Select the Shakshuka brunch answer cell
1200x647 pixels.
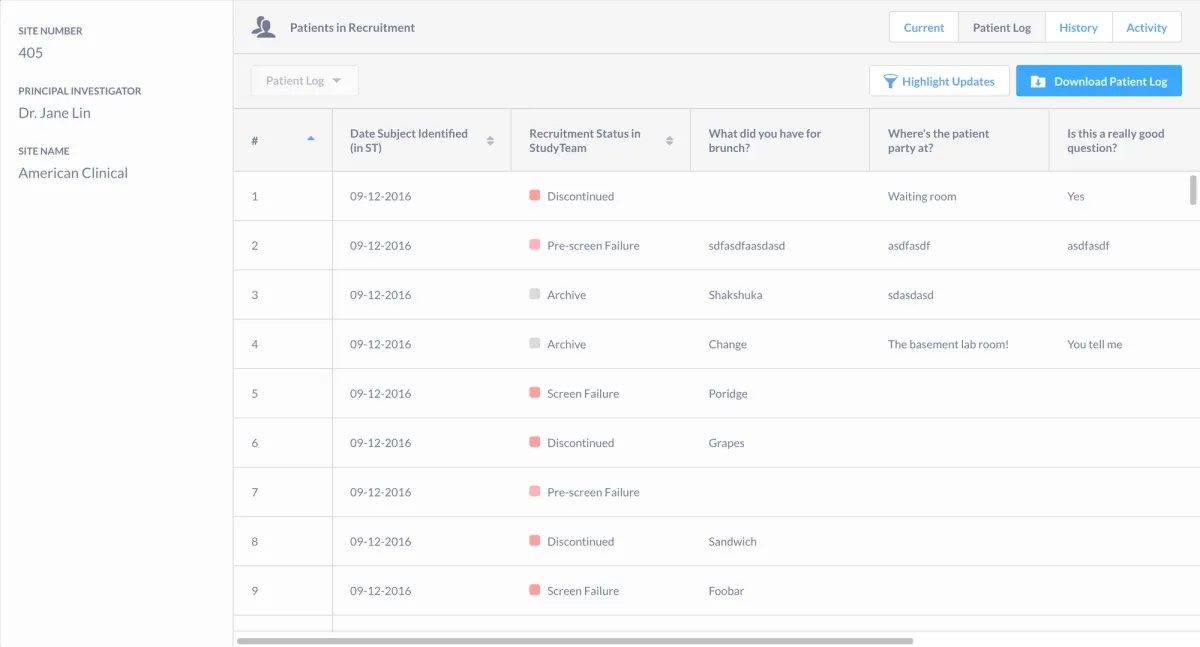click(x=735, y=294)
